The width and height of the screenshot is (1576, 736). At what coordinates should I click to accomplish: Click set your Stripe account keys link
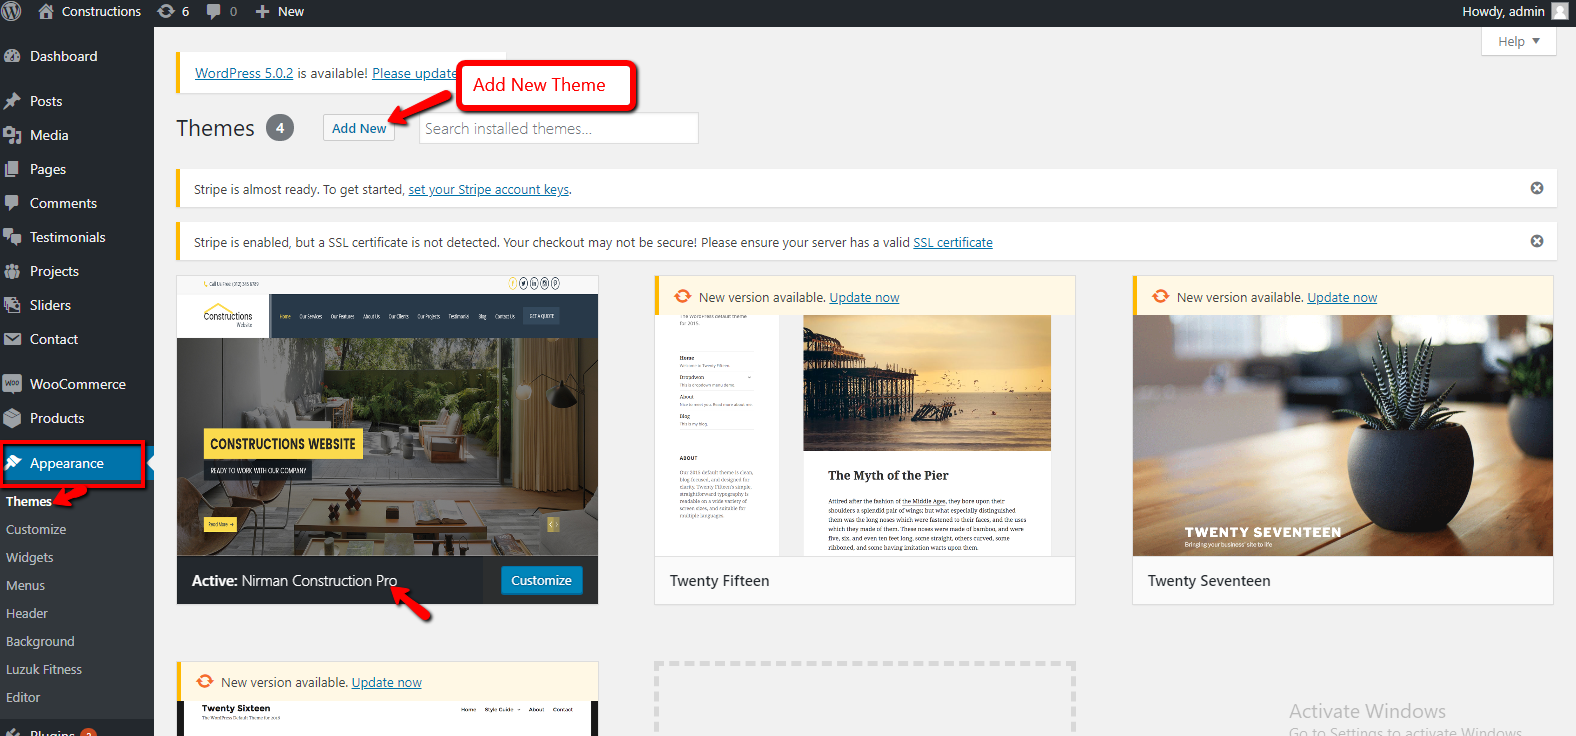pyautogui.click(x=489, y=189)
